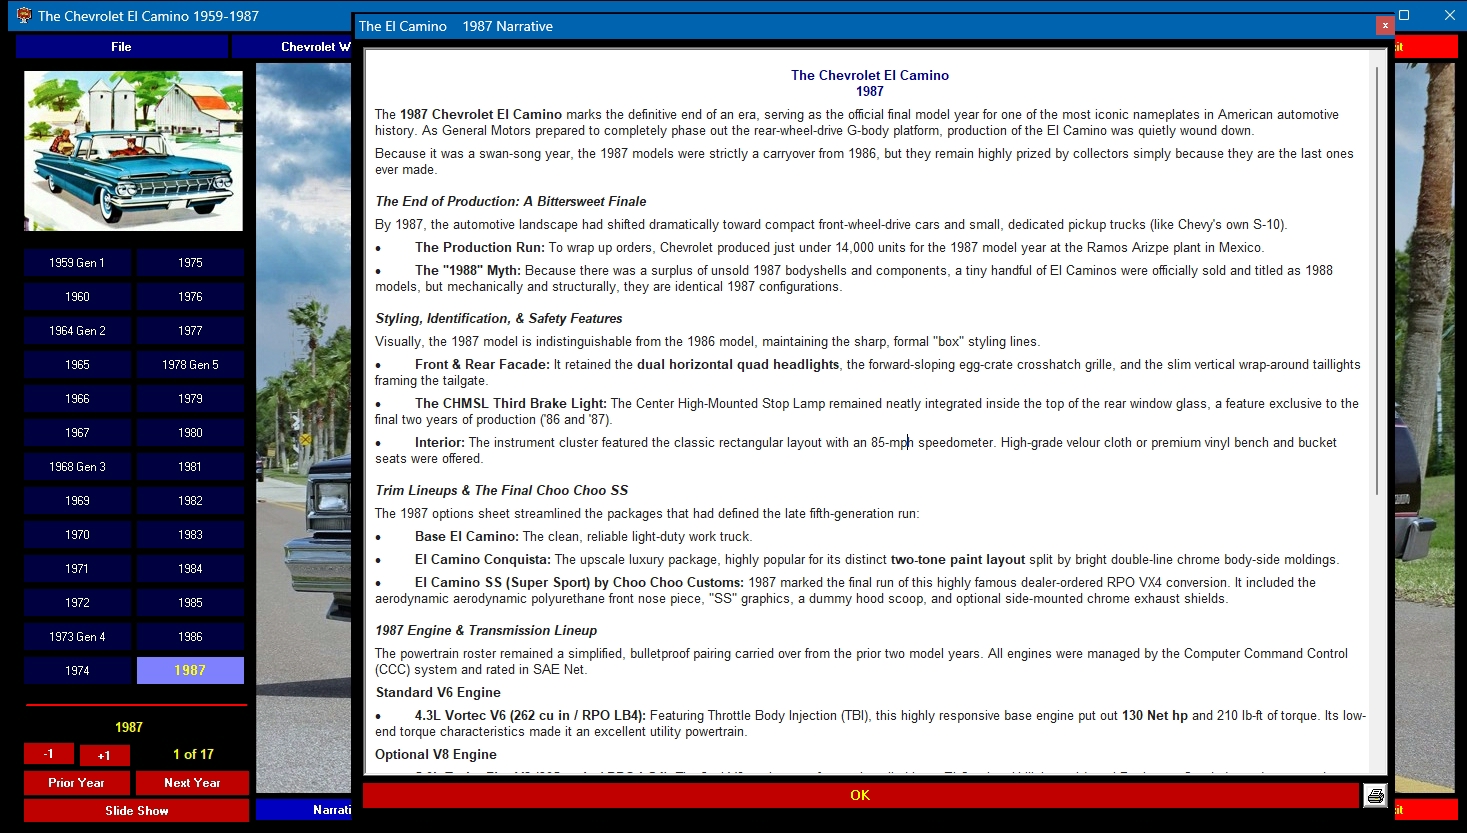This screenshot has width=1467, height=833.
Task: Choose the 1964 Gen 2 button
Action: click(x=77, y=331)
